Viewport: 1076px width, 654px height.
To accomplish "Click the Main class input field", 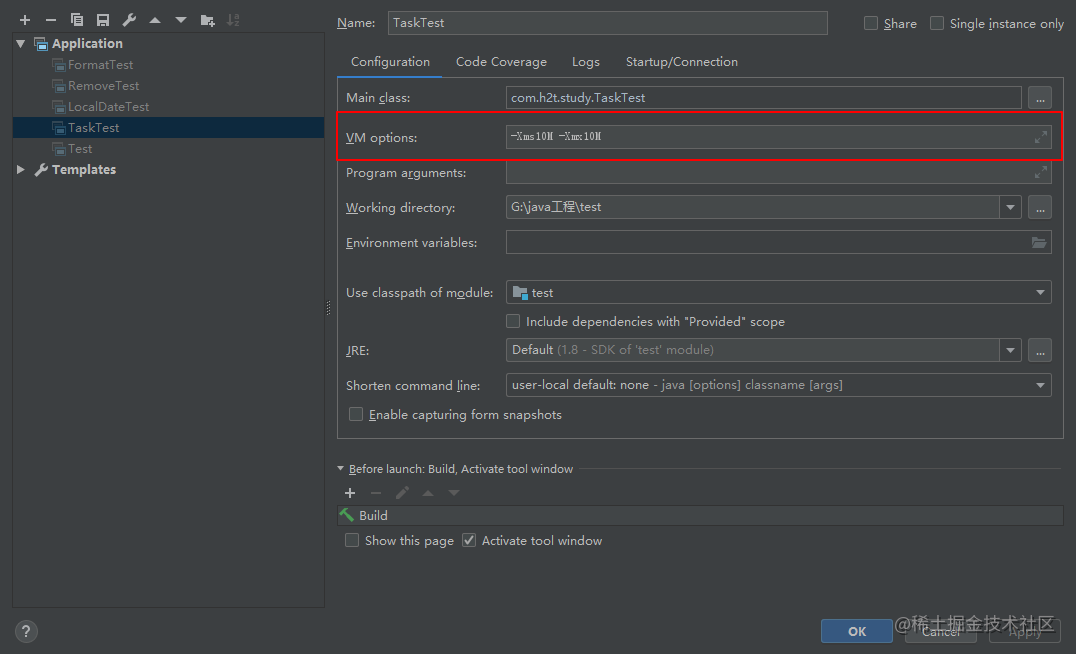I will (x=764, y=98).
